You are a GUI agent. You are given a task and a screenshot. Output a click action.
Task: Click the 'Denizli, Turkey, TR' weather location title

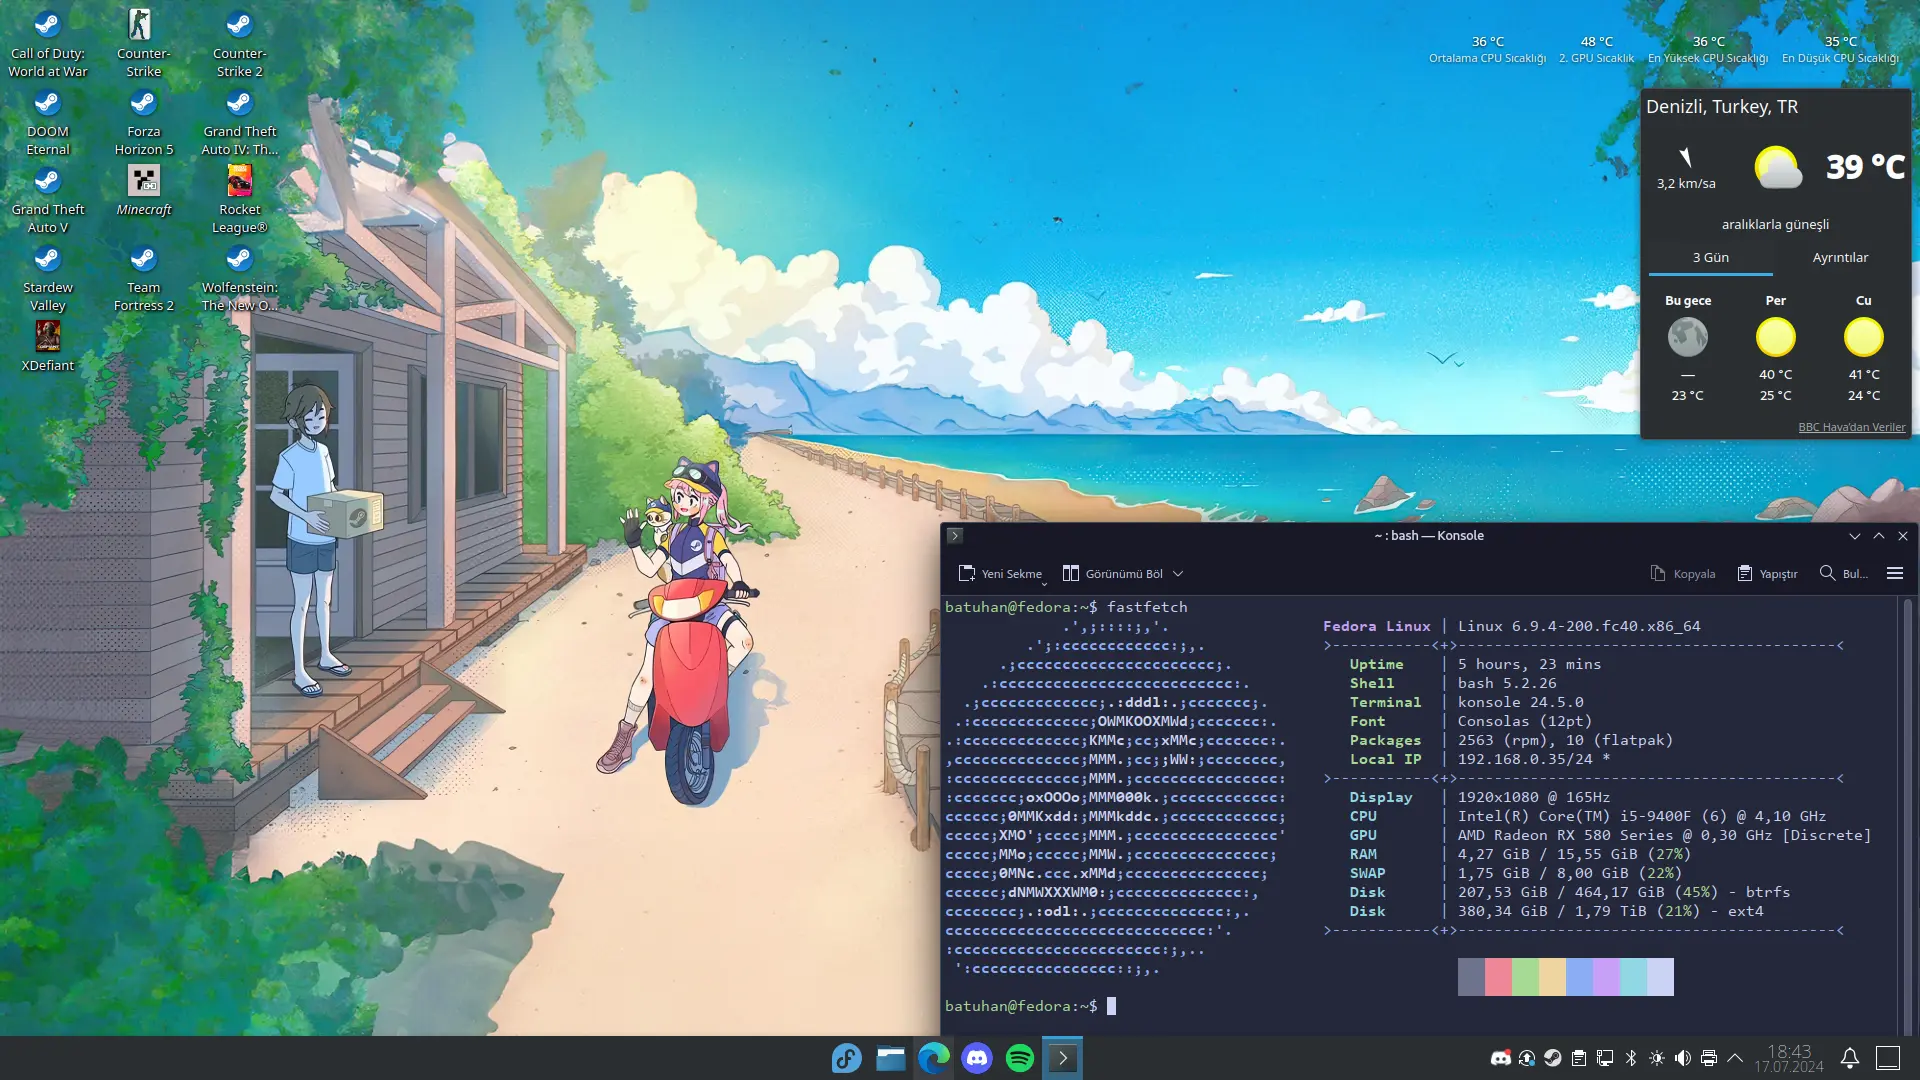pyautogui.click(x=1722, y=107)
